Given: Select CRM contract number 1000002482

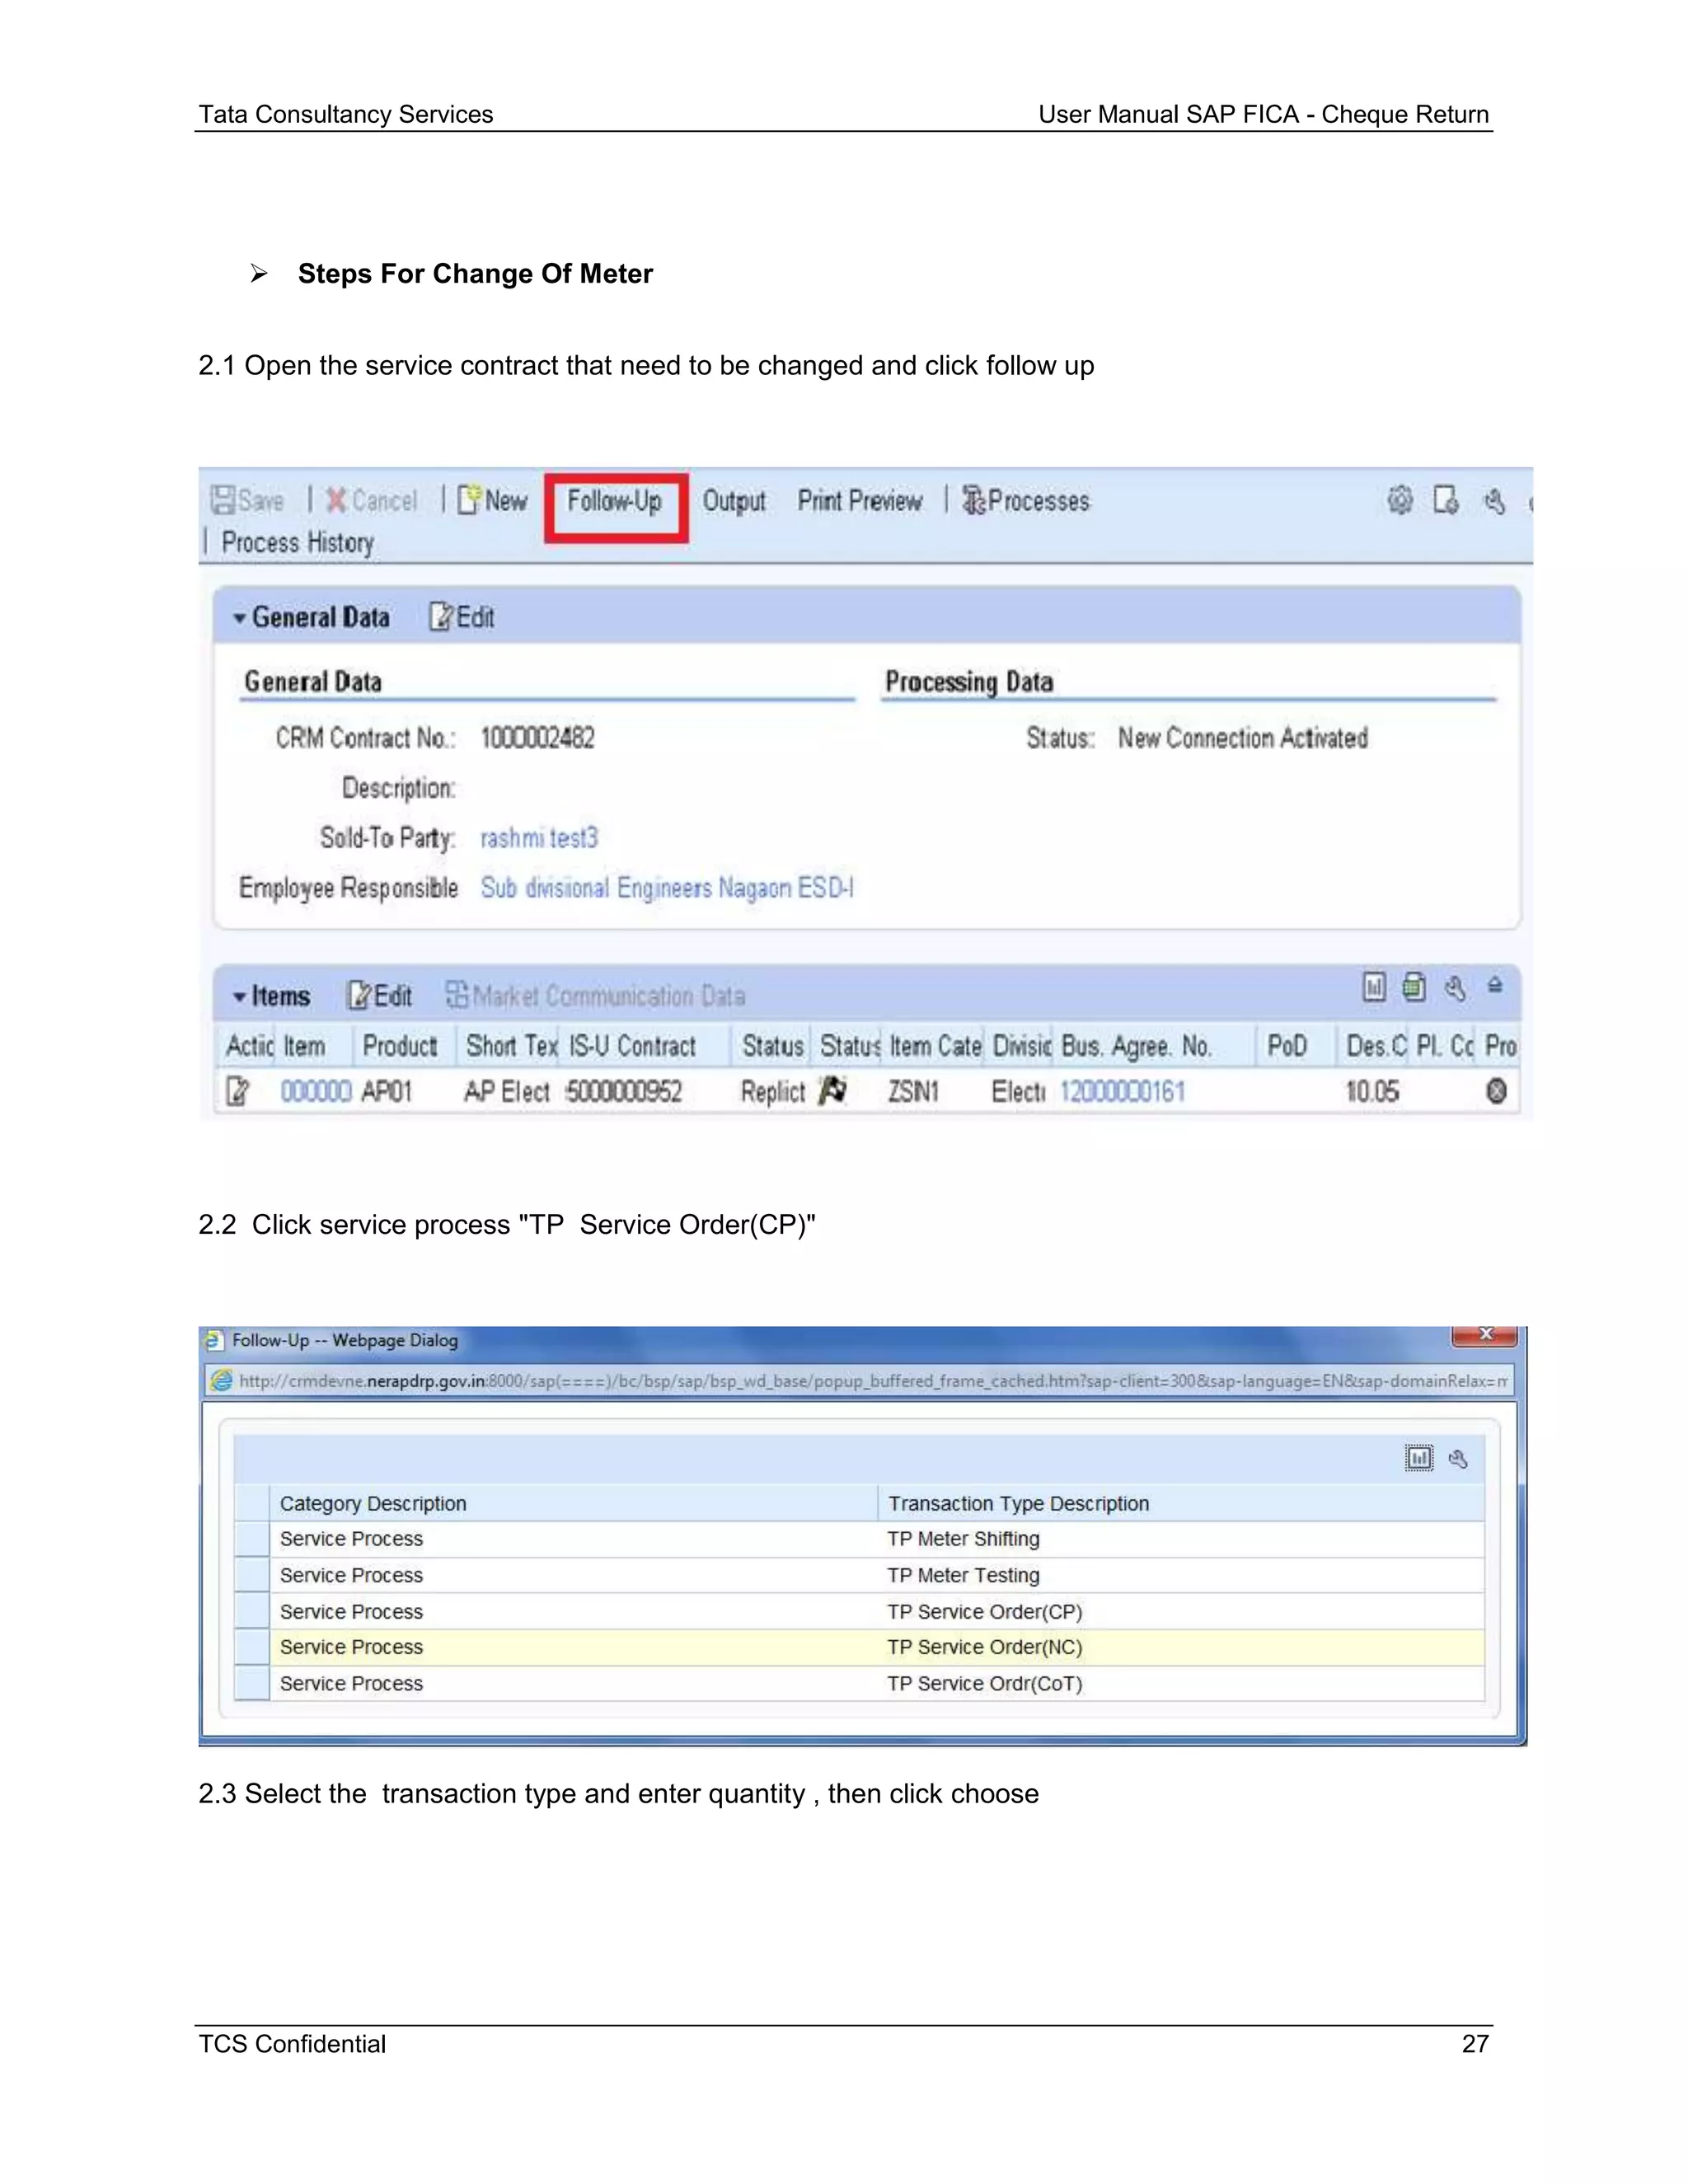Looking at the screenshot, I should 538,738.
